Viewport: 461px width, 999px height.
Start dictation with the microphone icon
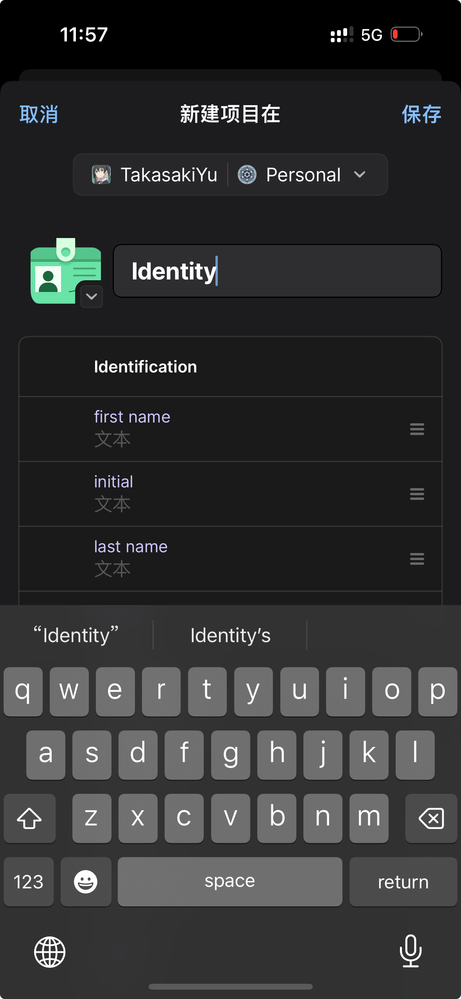pos(411,951)
